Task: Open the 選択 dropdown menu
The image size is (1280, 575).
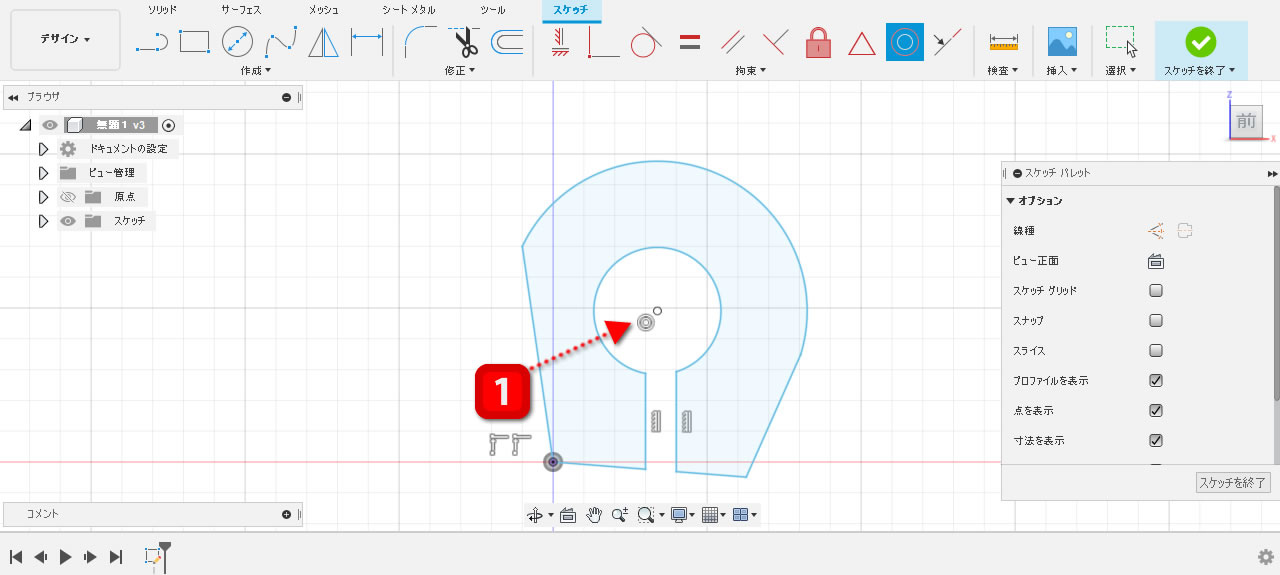Action: point(1121,70)
